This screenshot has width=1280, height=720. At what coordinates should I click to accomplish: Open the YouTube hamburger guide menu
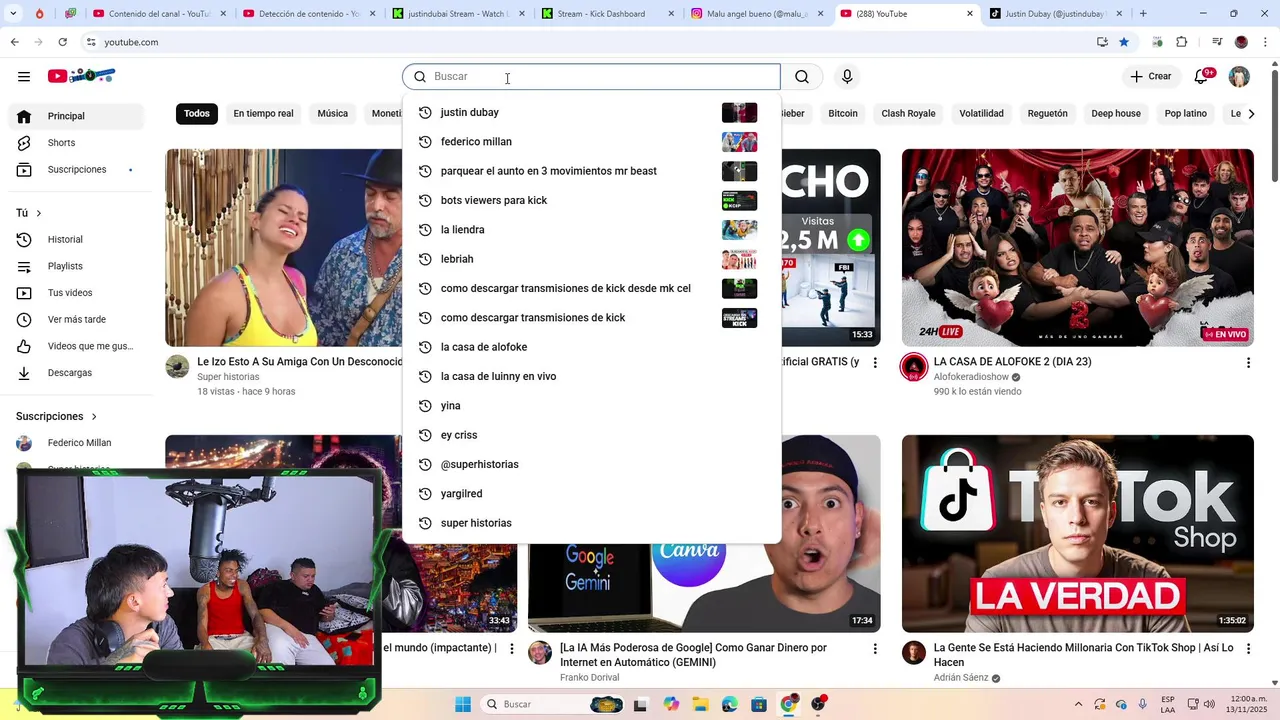[24, 77]
